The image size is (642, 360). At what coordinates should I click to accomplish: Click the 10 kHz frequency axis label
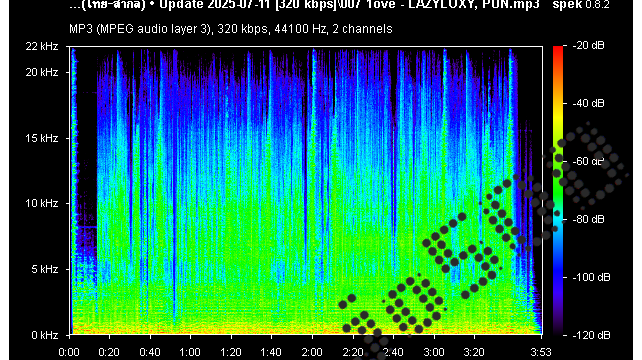42,203
